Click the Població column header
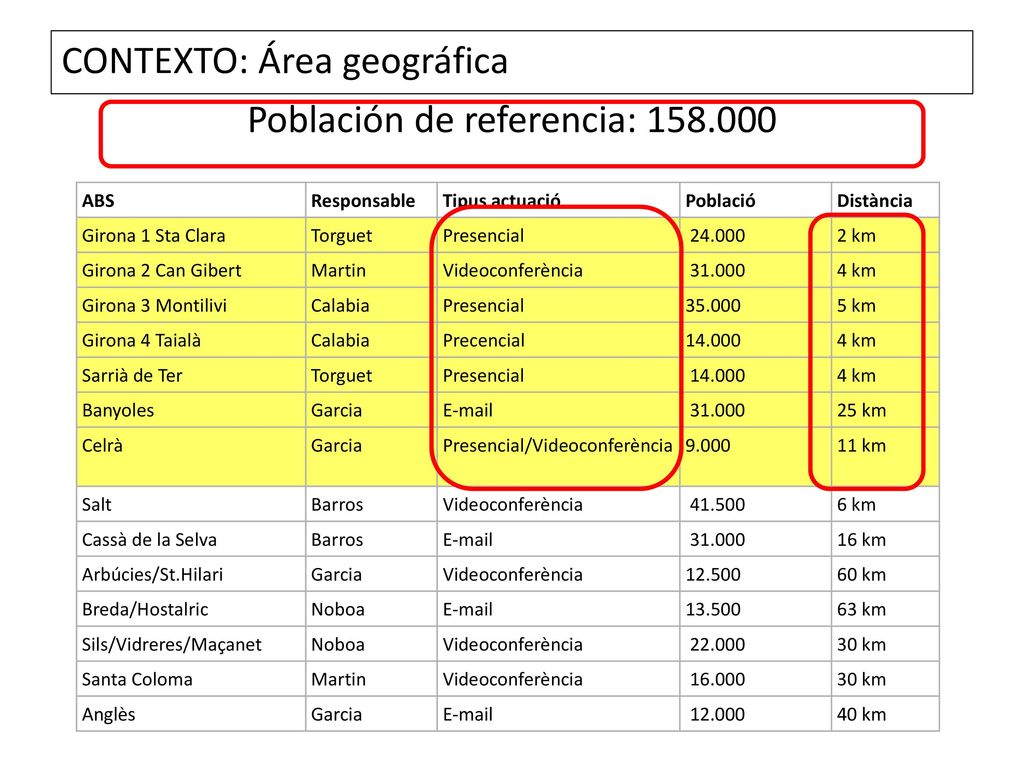The height and width of the screenshot is (768, 1024). click(x=720, y=200)
